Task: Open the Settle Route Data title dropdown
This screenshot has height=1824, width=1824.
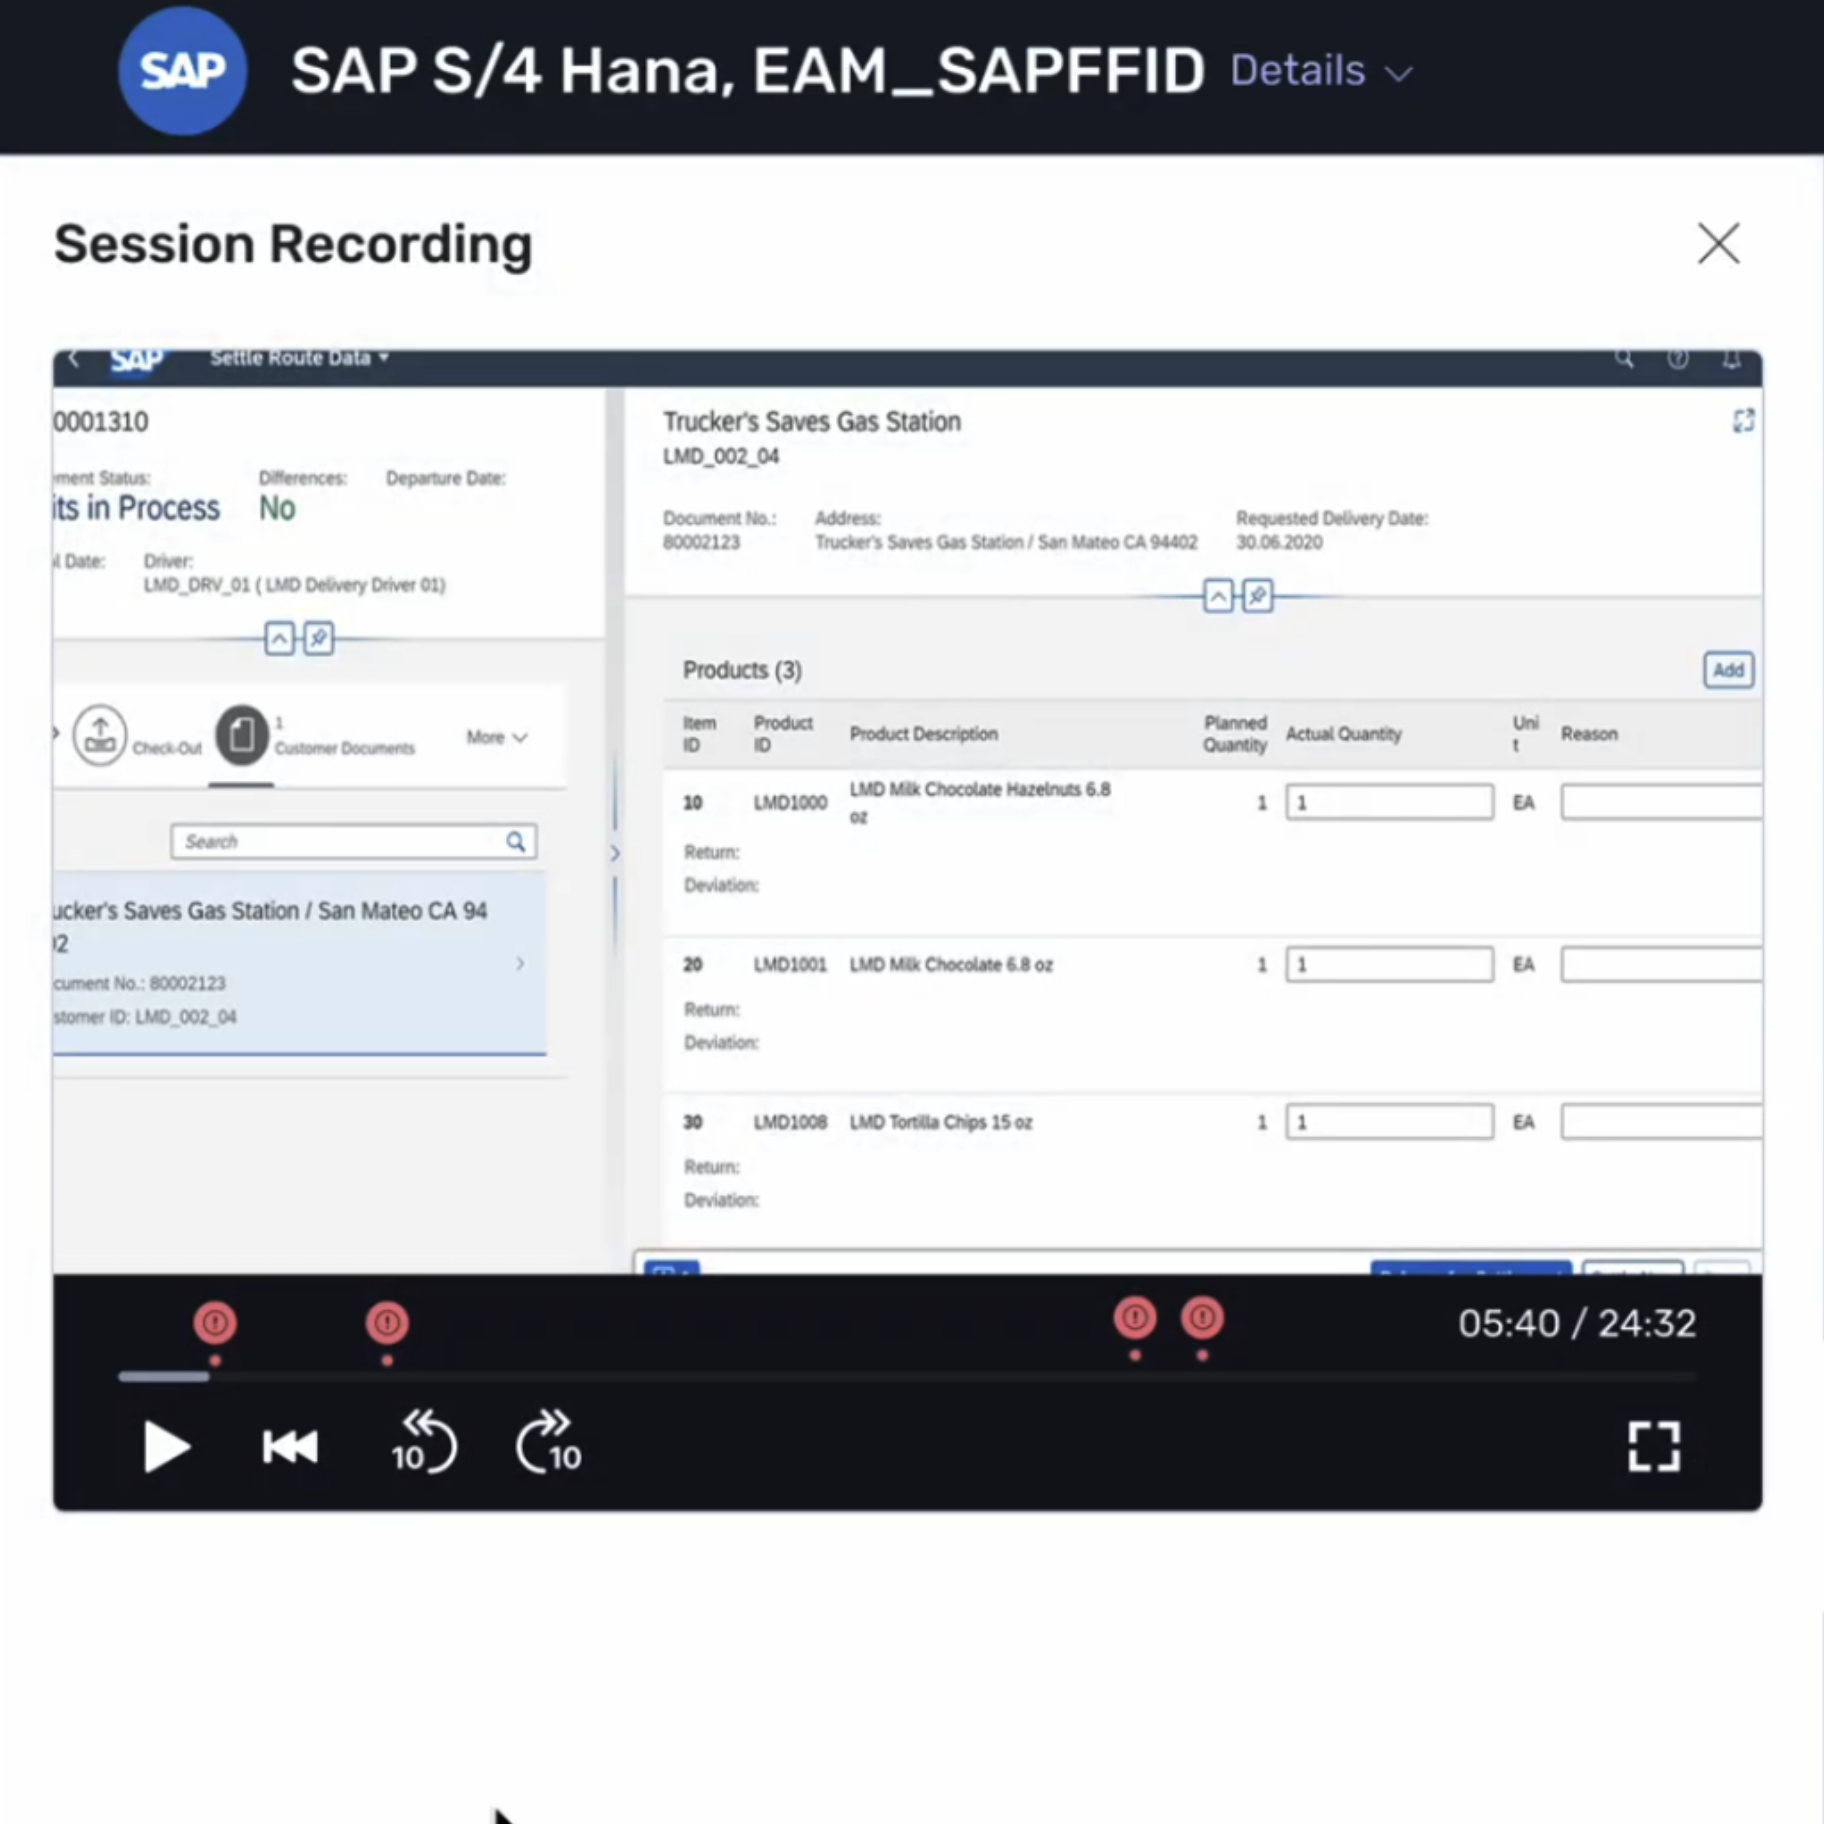Action: [x=299, y=358]
